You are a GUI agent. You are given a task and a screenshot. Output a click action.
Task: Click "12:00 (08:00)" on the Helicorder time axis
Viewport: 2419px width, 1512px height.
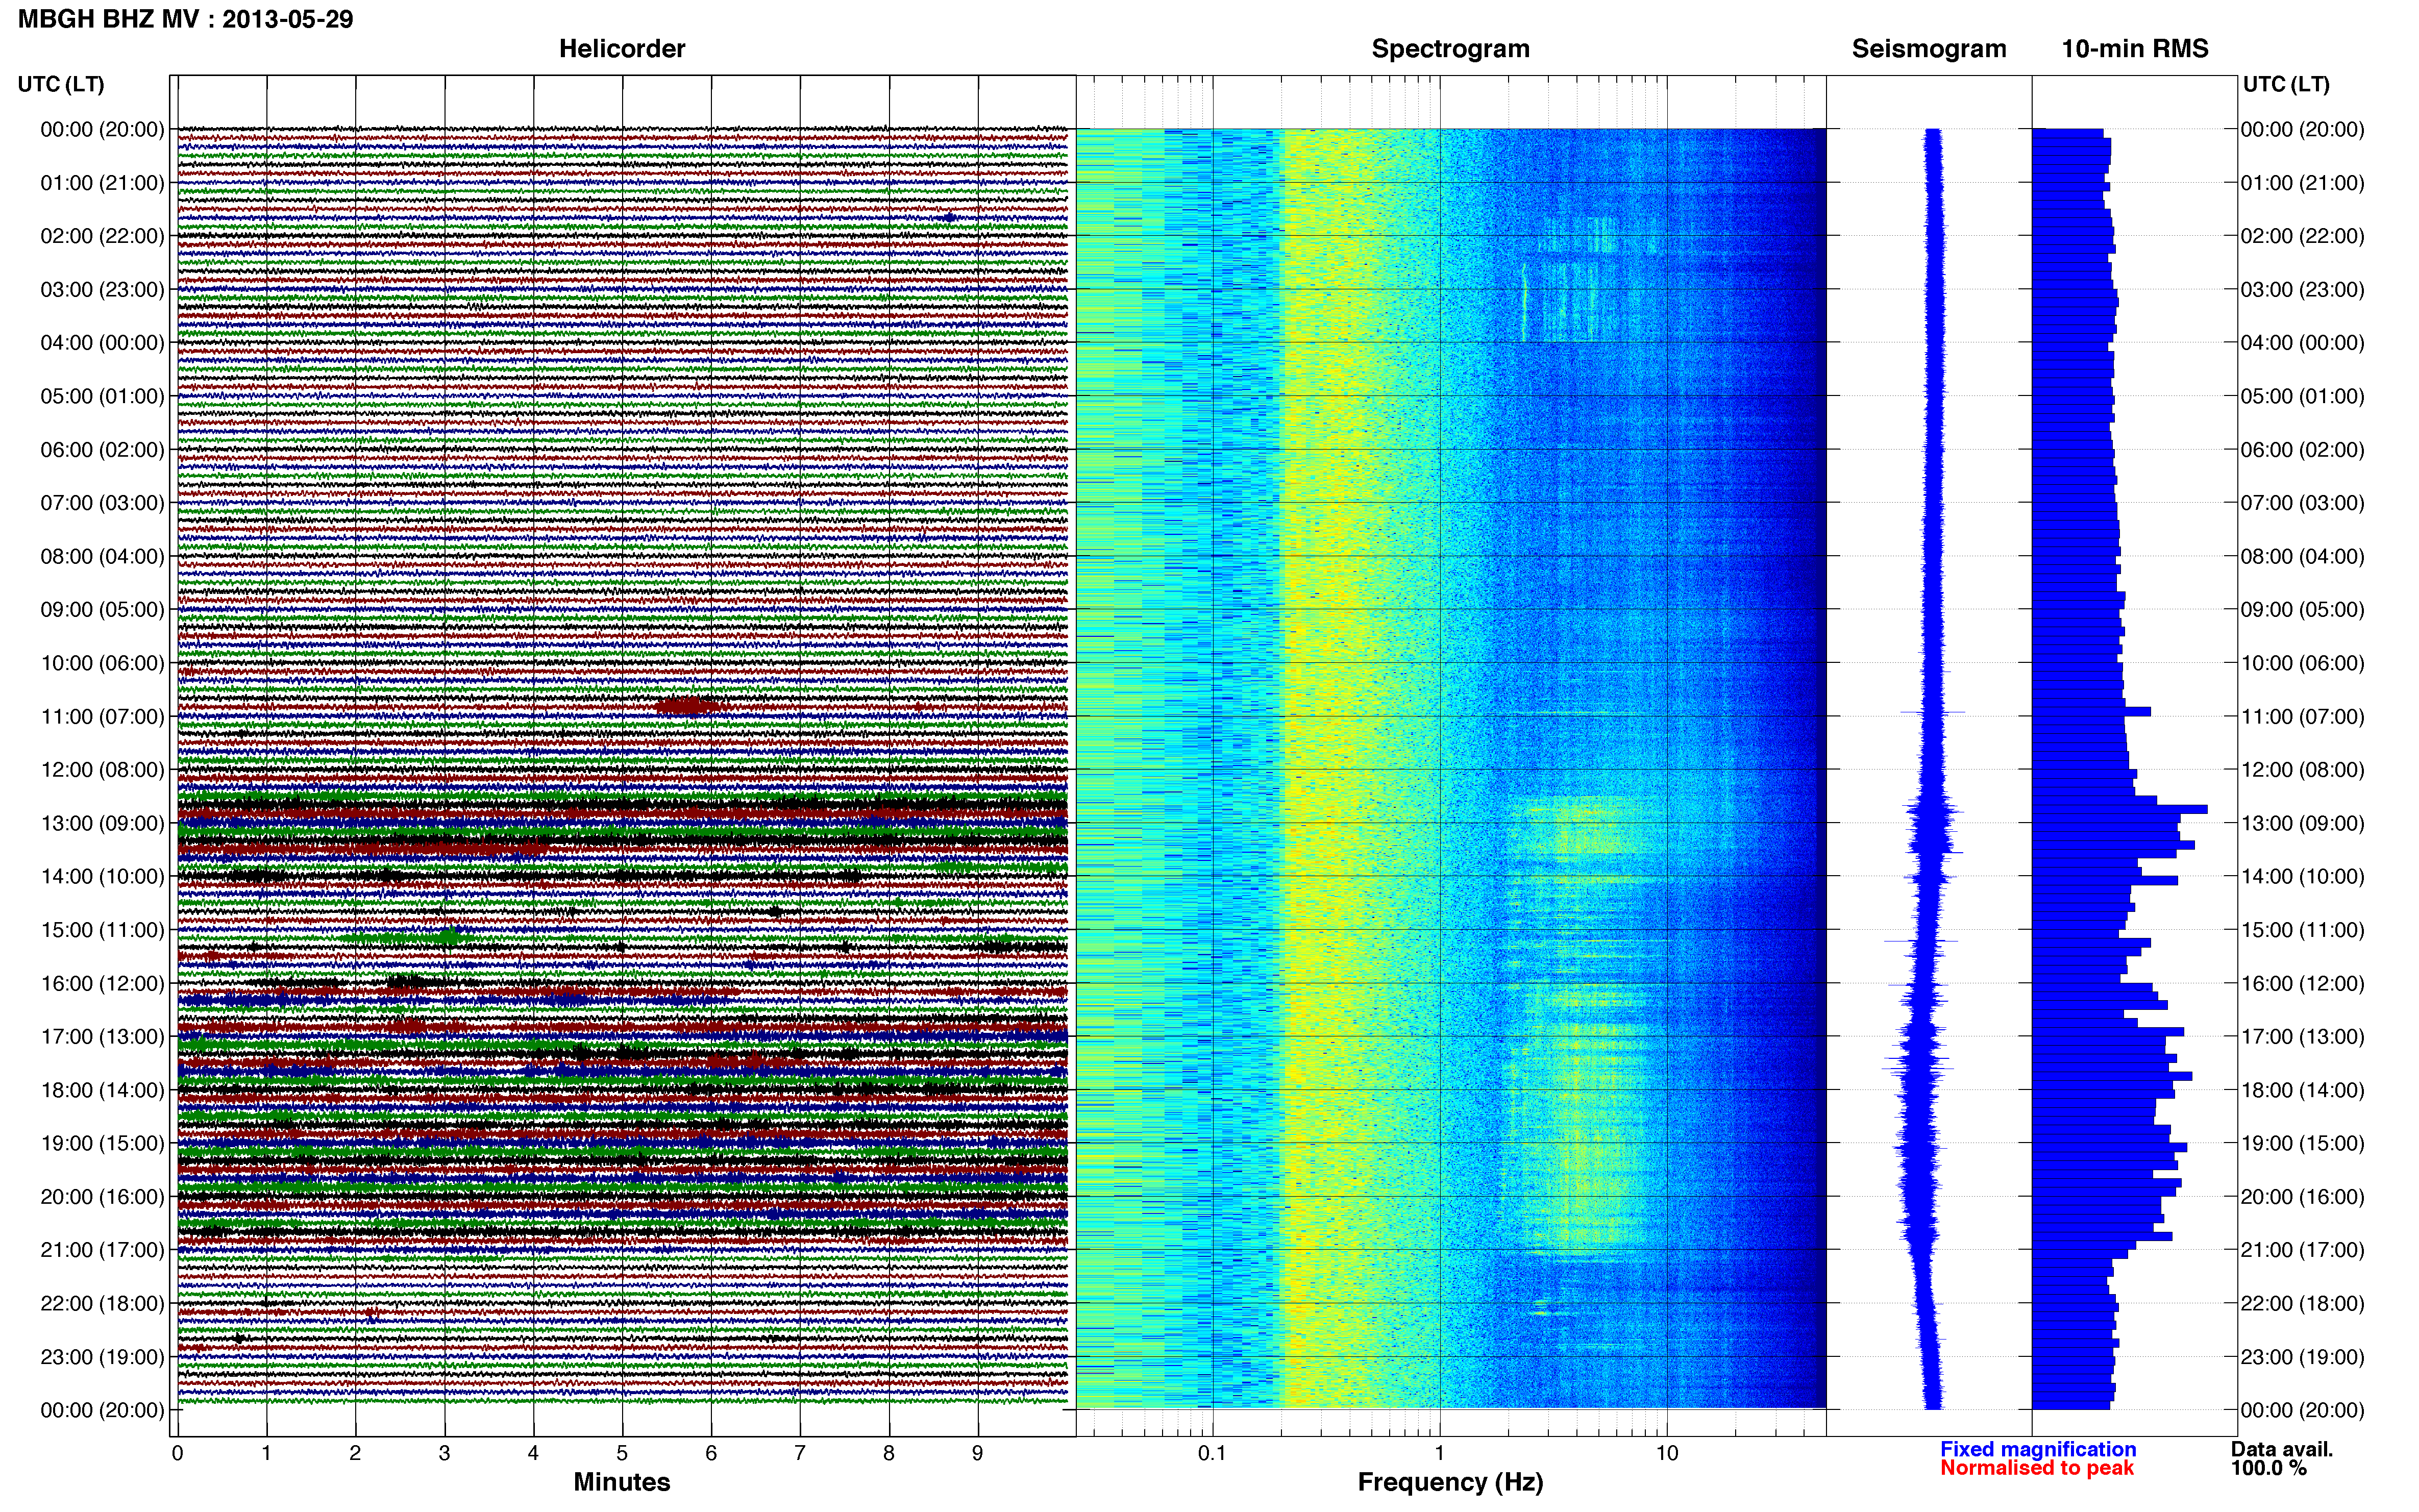102,770
